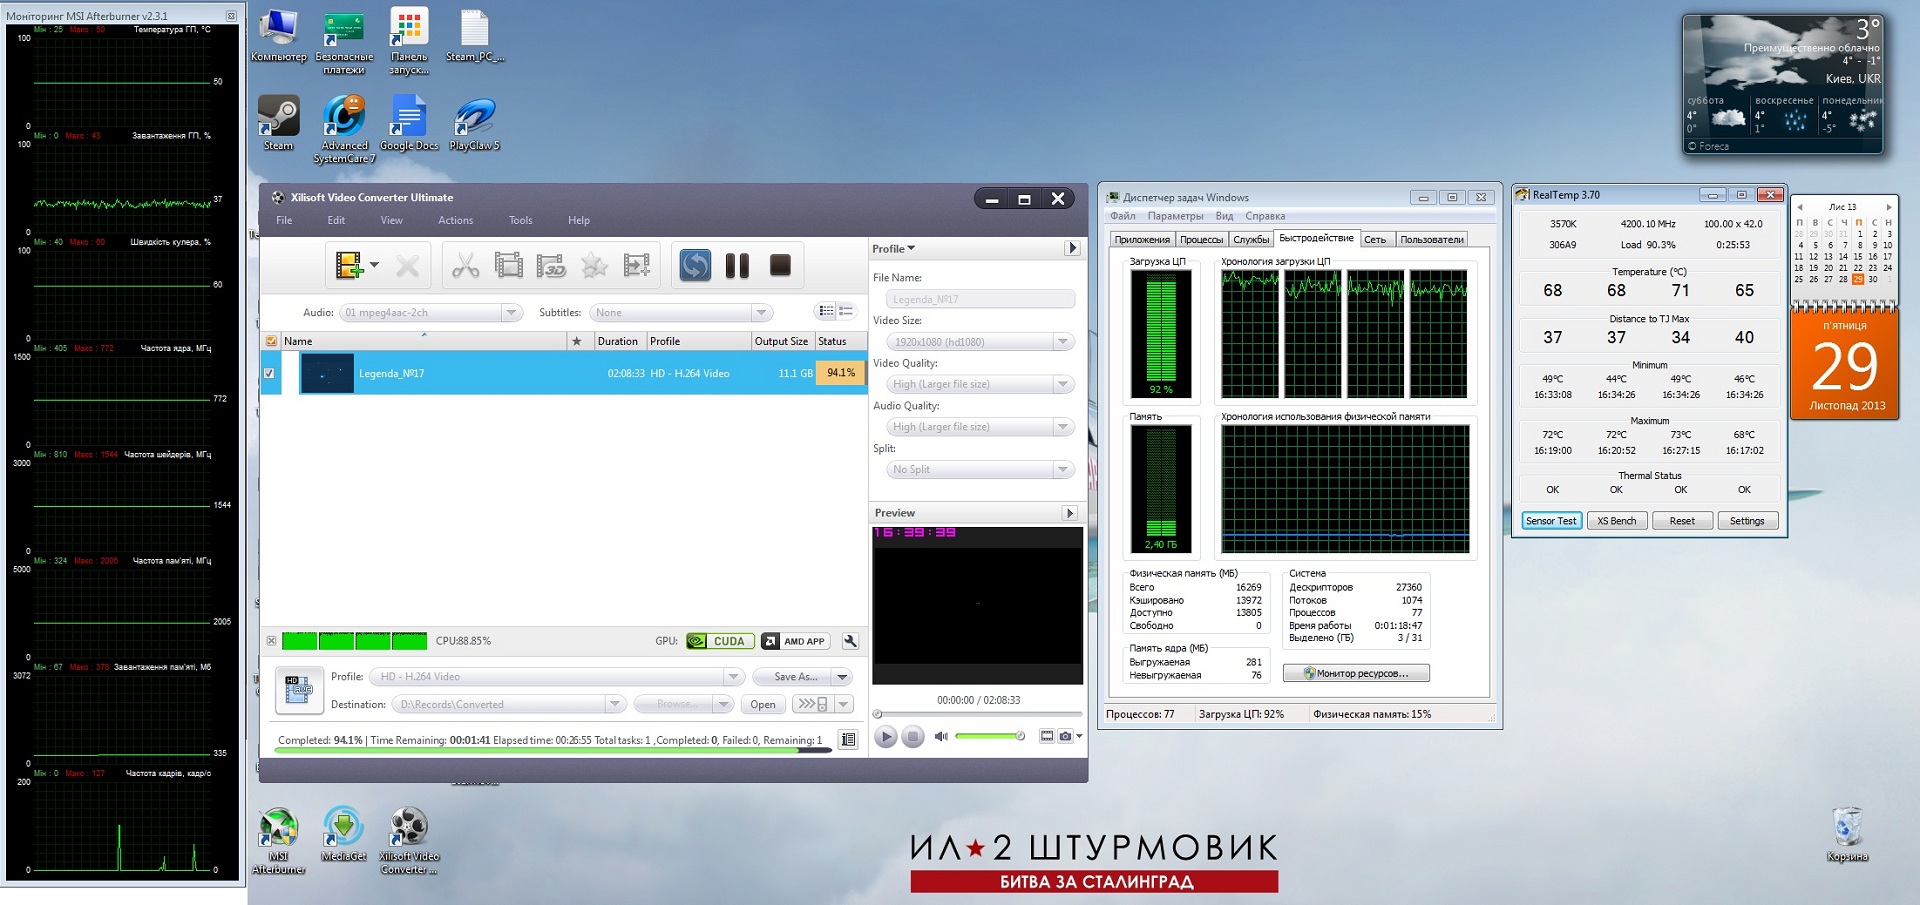Open the Actions menu in Xilisoft
Viewport: 1920px width, 905px height.
point(455,220)
